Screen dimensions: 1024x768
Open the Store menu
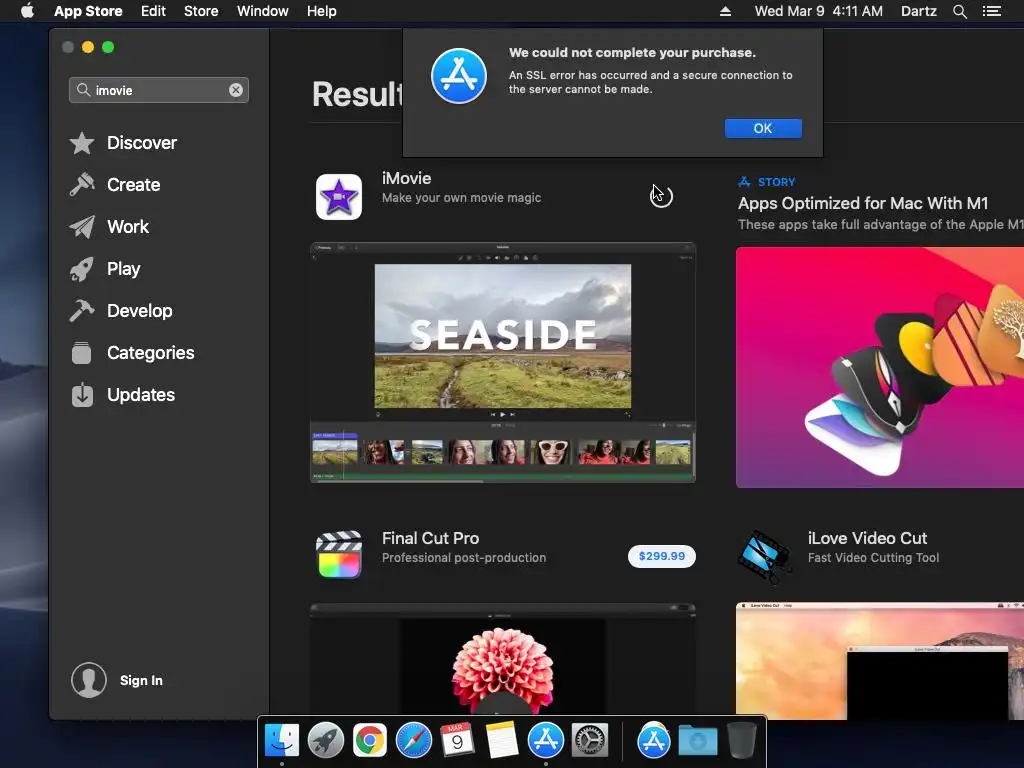(201, 11)
